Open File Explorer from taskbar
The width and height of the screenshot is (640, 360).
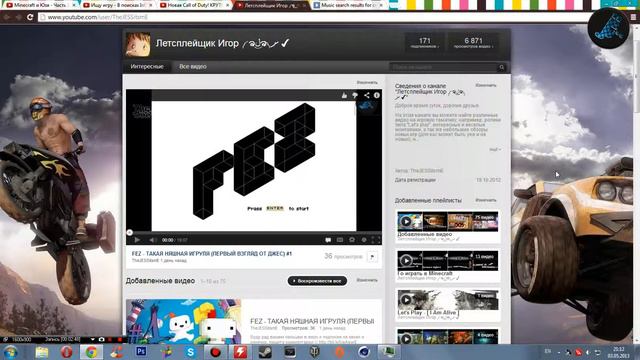[x=42, y=352]
